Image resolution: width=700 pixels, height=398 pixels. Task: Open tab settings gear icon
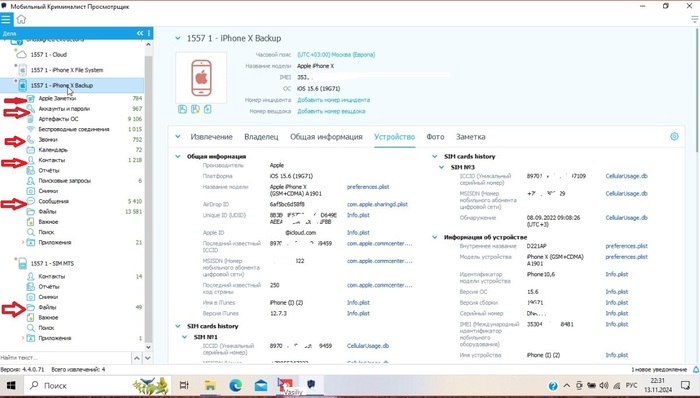674,137
